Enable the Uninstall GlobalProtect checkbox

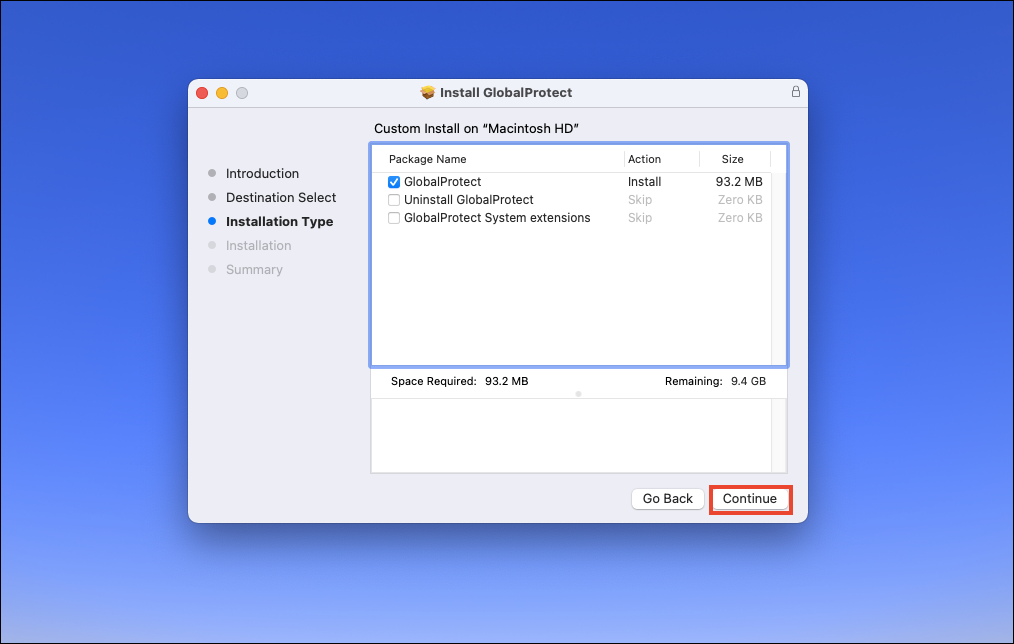pyautogui.click(x=394, y=200)
